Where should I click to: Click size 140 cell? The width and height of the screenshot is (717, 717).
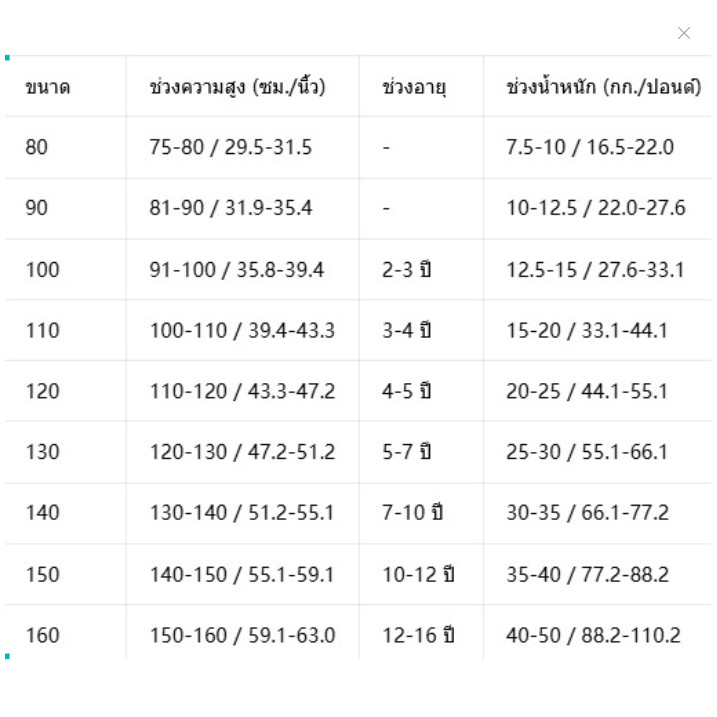[43, 513]
